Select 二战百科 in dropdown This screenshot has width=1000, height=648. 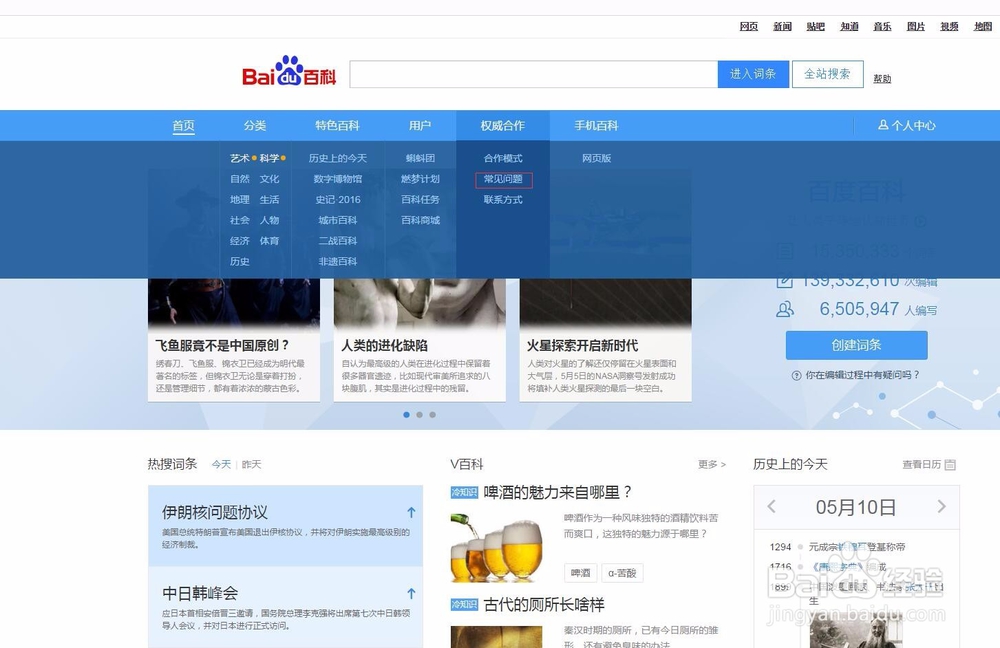(338, 241)
